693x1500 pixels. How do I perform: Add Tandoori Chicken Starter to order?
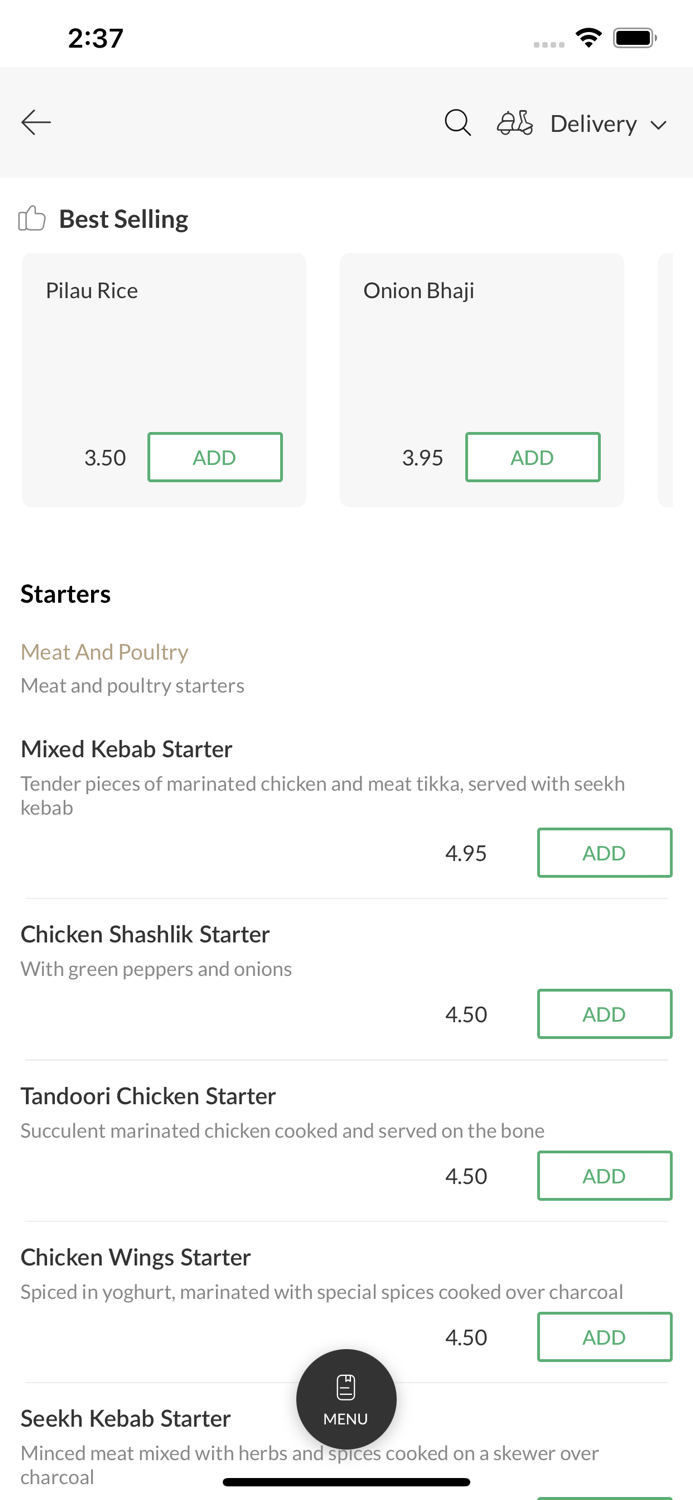tap(604, 1176)
